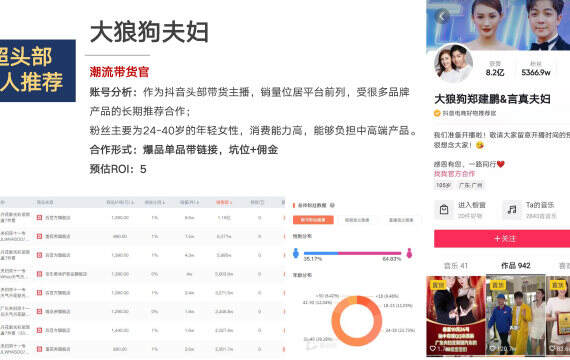This screenshot has width=570, height=360.
Task: Click the blue male gender icon
Action: (296, 253)
